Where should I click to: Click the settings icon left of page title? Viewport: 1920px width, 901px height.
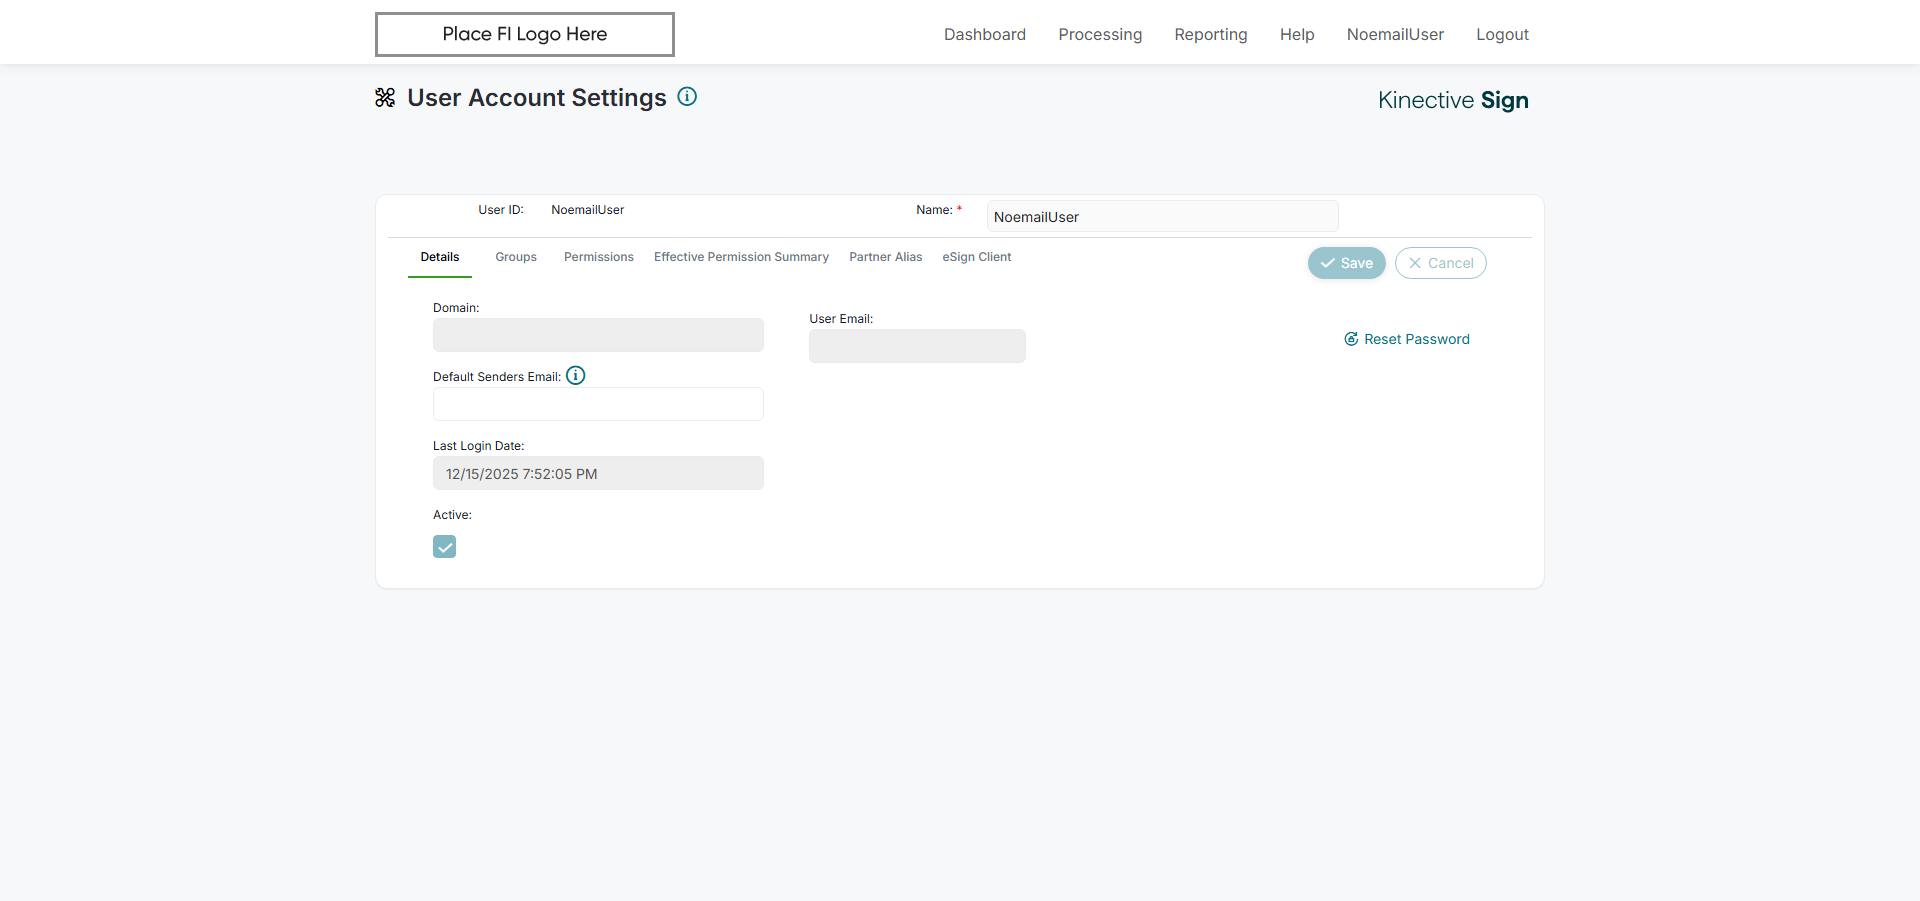point(385,98)
